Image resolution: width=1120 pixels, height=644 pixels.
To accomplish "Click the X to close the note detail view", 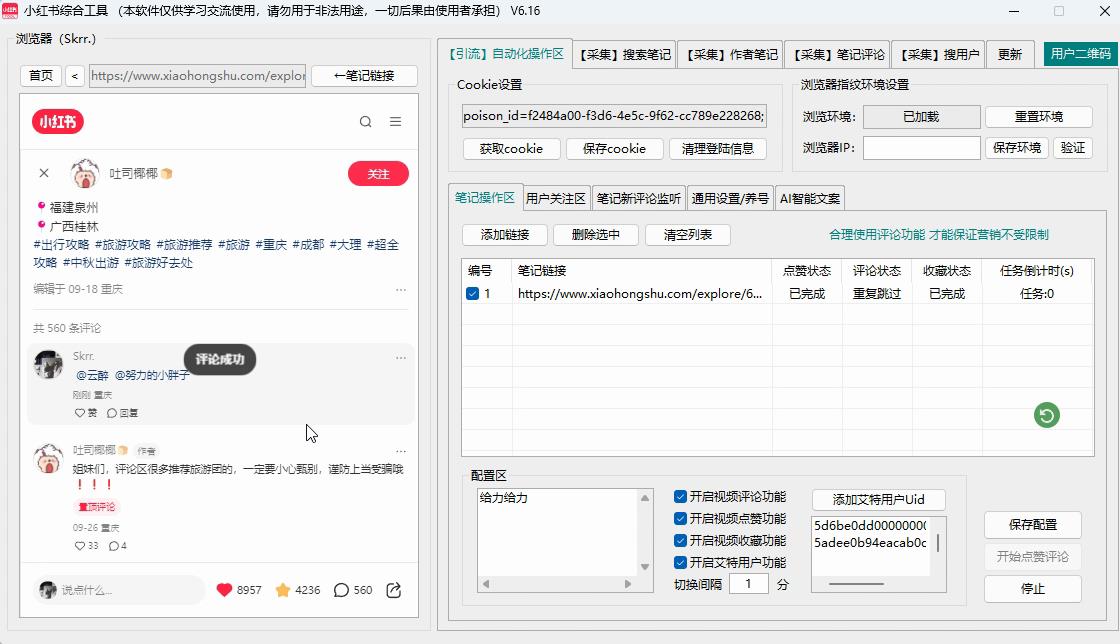I will [x=43, y=172].
